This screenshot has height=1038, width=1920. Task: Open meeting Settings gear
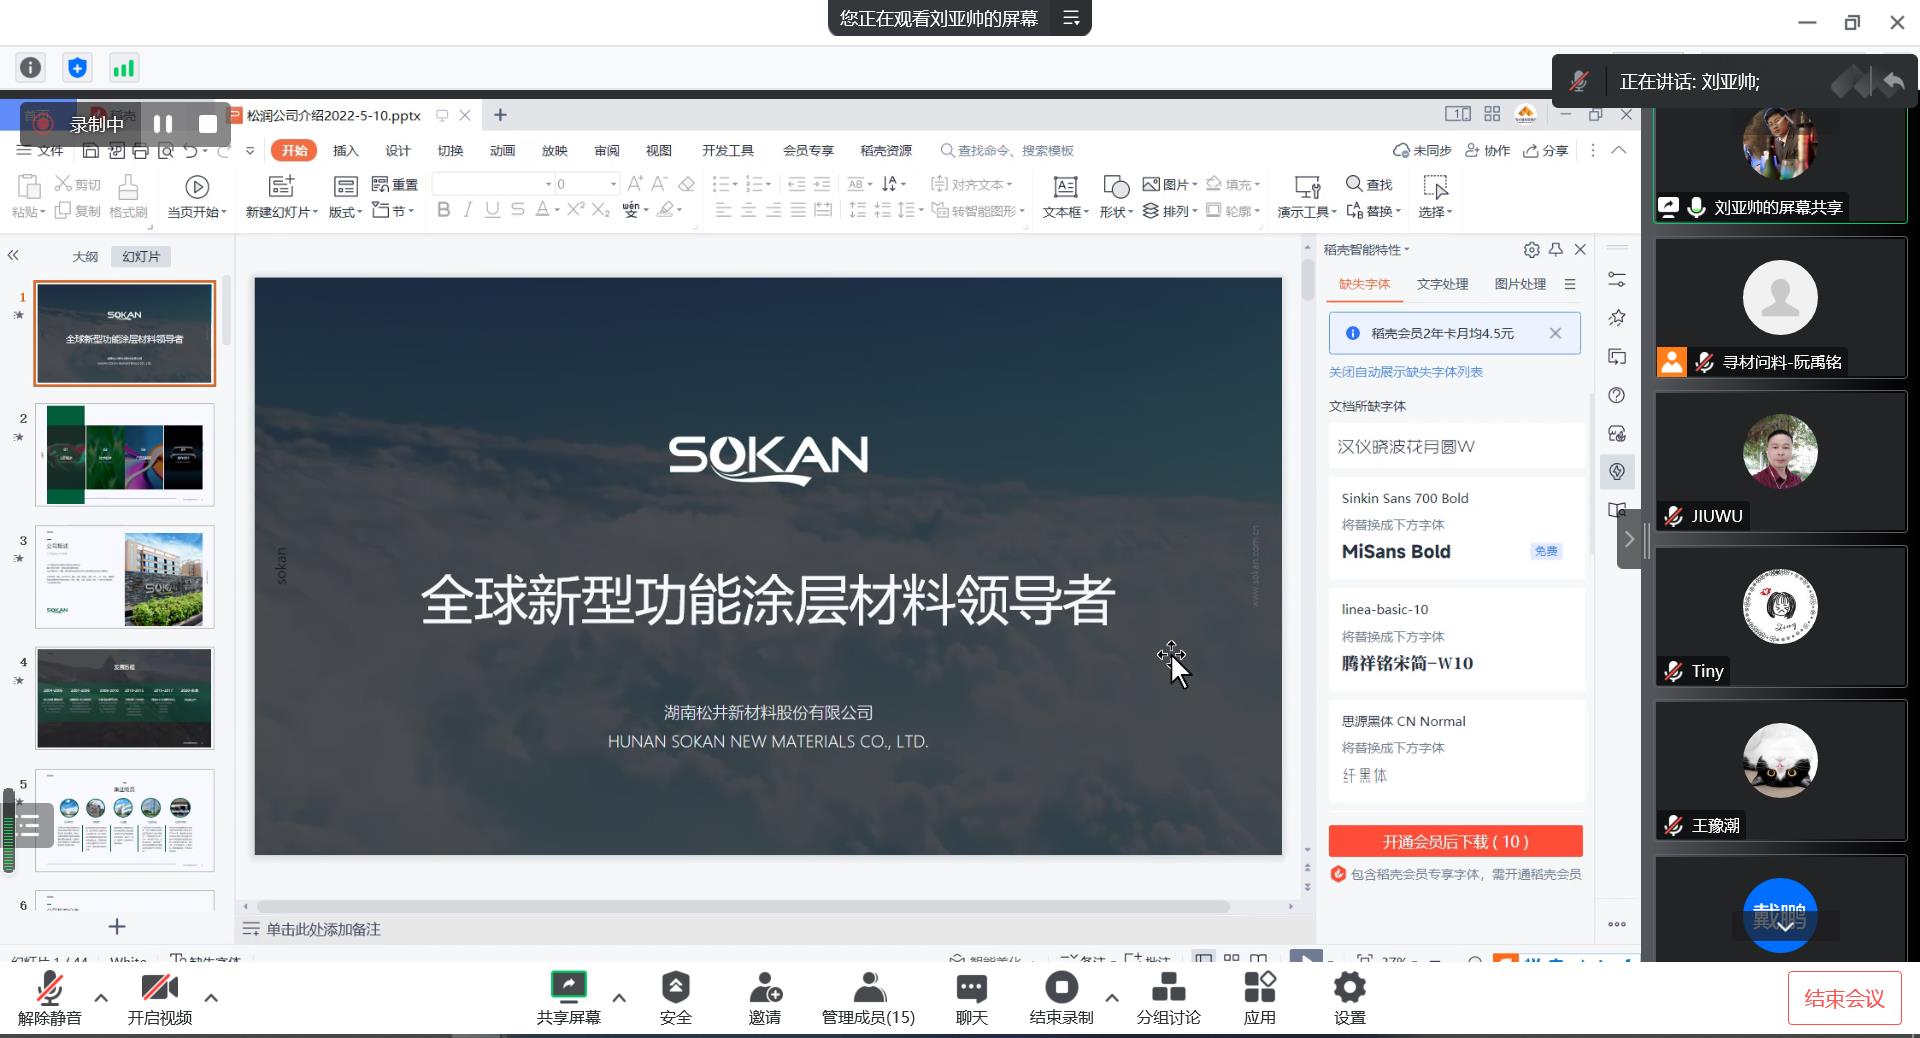click(1349, 998)
